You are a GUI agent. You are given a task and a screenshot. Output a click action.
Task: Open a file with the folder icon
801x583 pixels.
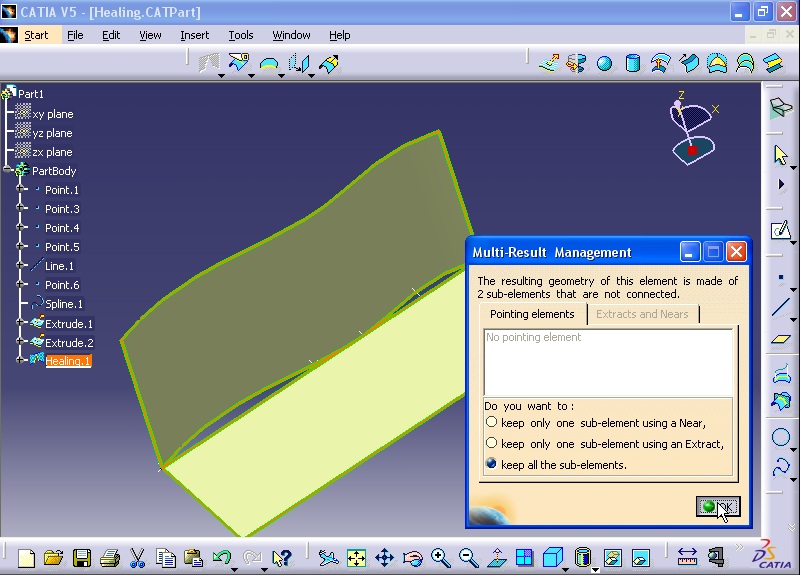(x=54, y=558)
